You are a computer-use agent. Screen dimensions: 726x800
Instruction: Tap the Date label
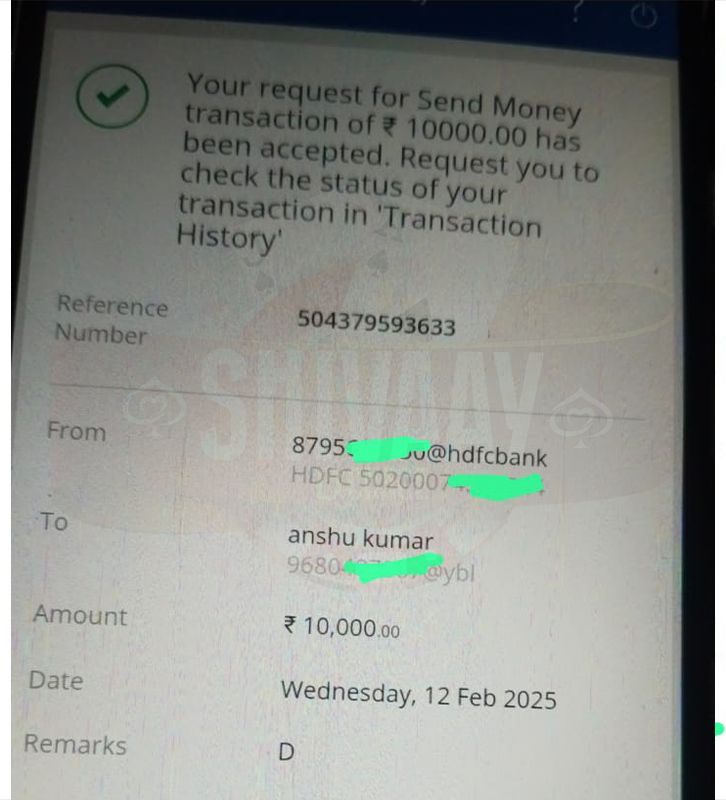(56, 680)
